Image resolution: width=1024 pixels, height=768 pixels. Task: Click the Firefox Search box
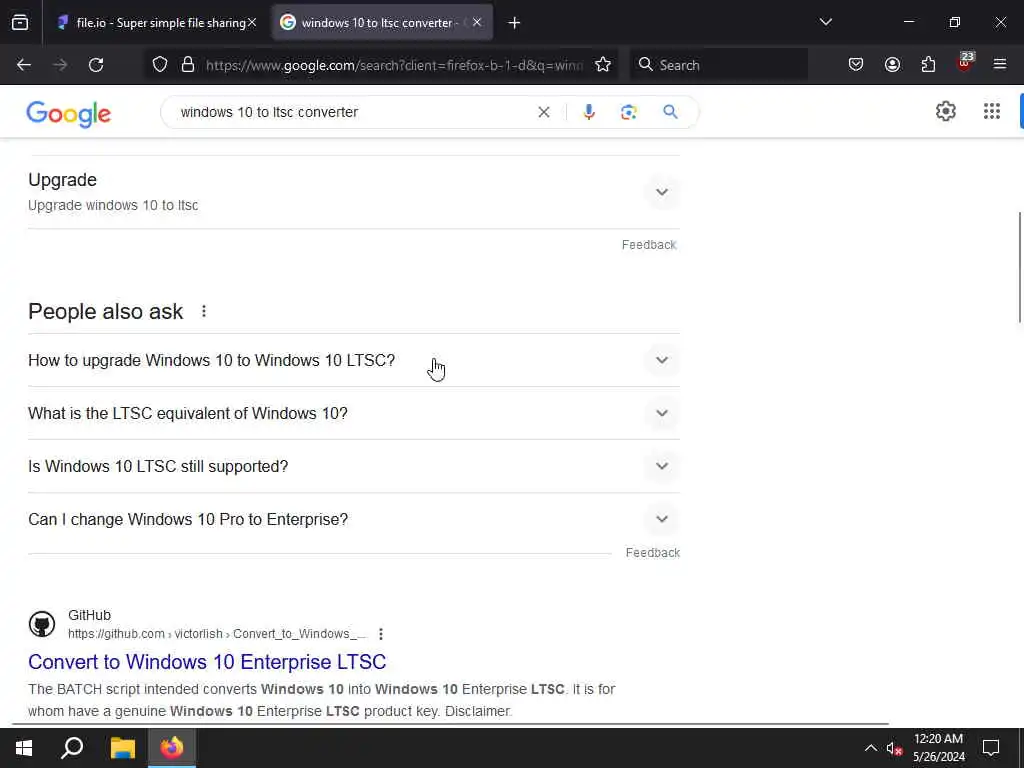pos(718,65)
